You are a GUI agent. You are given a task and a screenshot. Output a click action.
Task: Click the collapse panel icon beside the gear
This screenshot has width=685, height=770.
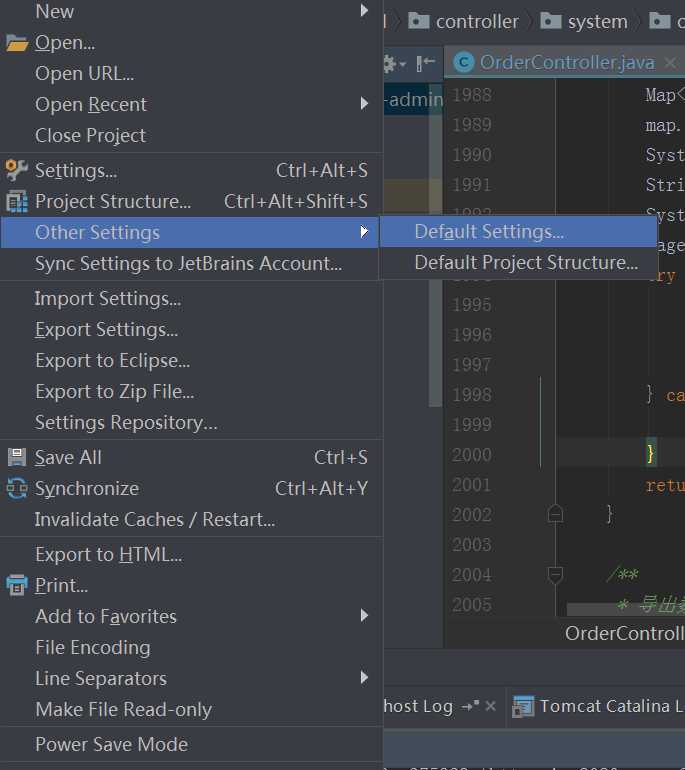point(425,63)
